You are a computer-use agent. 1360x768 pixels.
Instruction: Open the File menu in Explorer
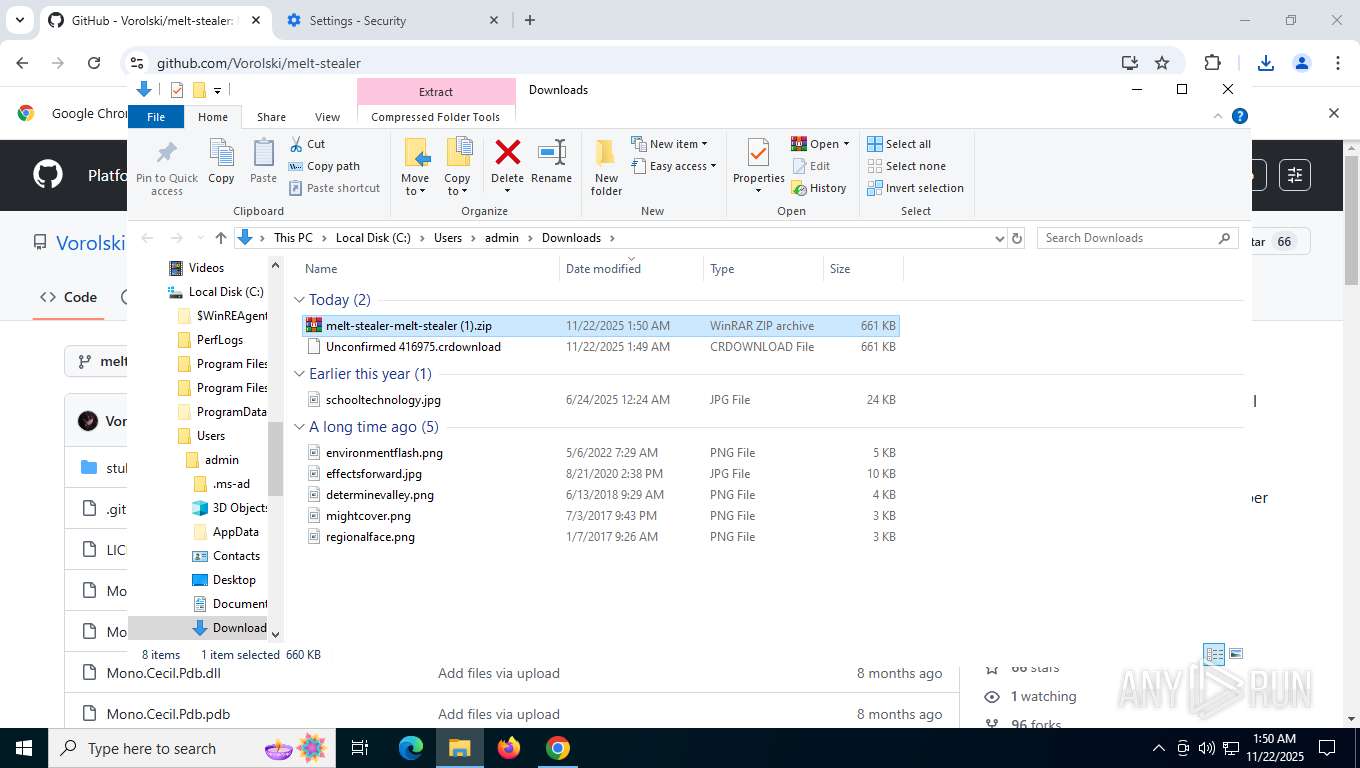pos(156,117)
